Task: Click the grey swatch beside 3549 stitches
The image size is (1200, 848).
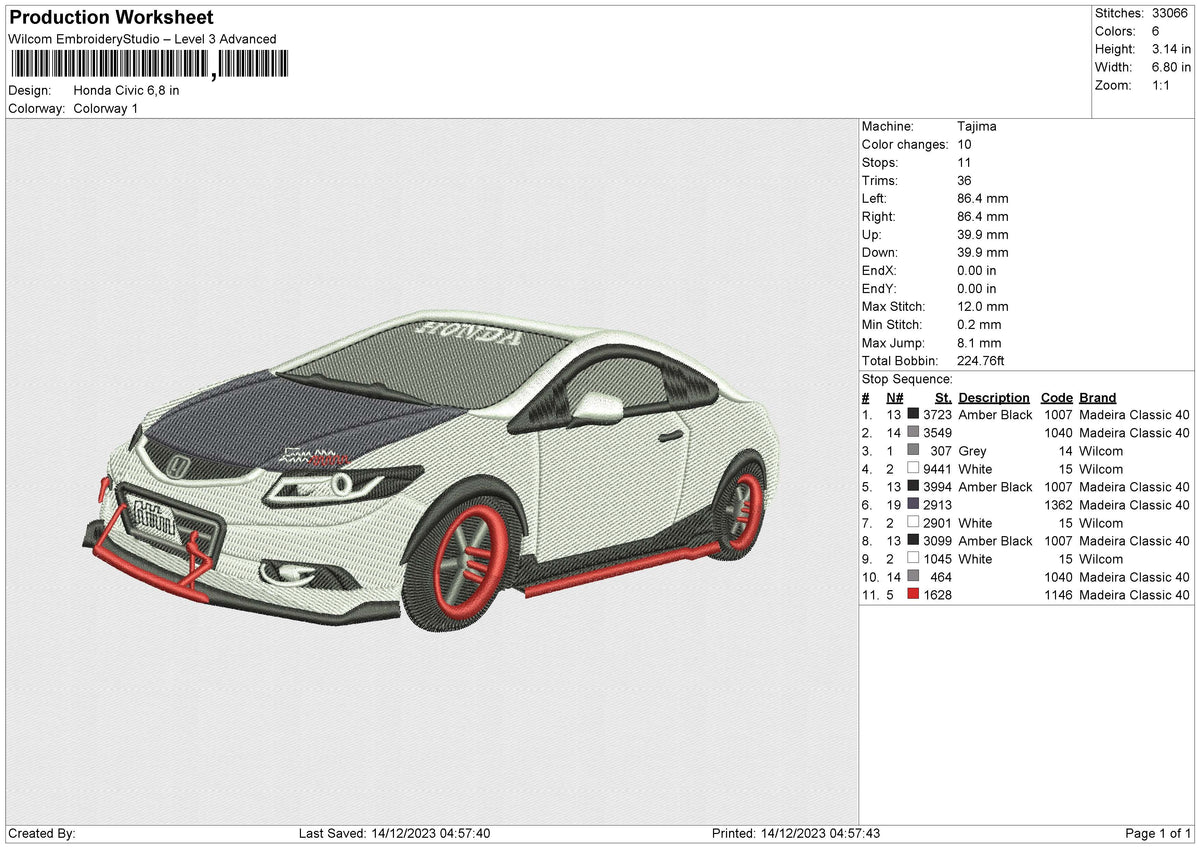Action: [913, 433]
